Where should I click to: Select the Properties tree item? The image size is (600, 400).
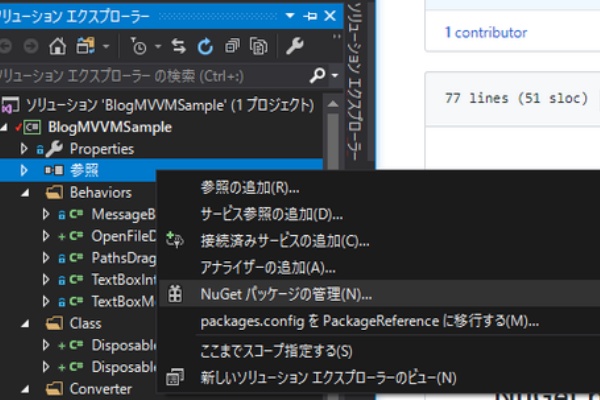102,149
